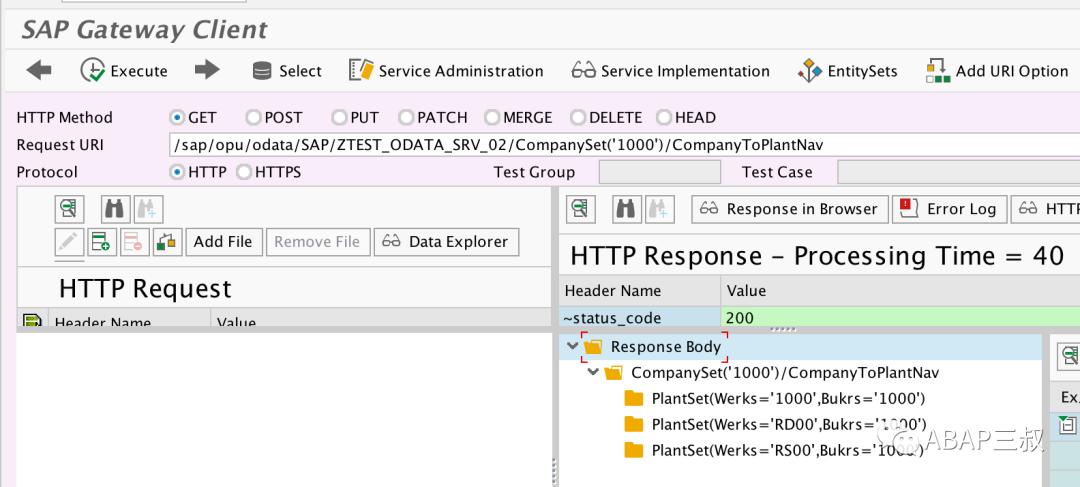The width and height of the screenshot is (1080, 487).
Task: Open EntitySets from the toolbar
Action: click(810, 70)
